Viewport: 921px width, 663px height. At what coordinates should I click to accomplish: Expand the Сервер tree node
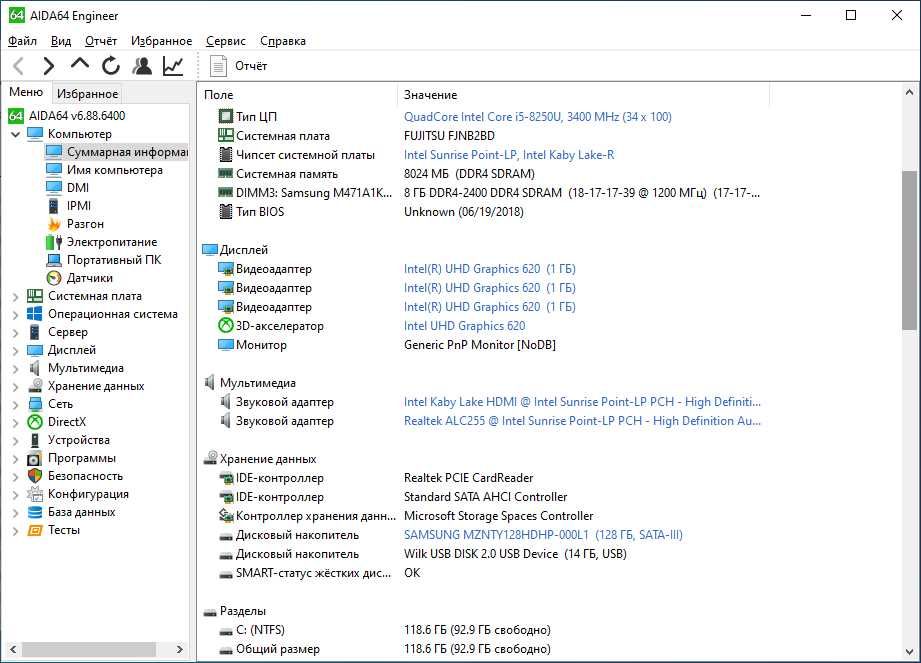point(16,333)
